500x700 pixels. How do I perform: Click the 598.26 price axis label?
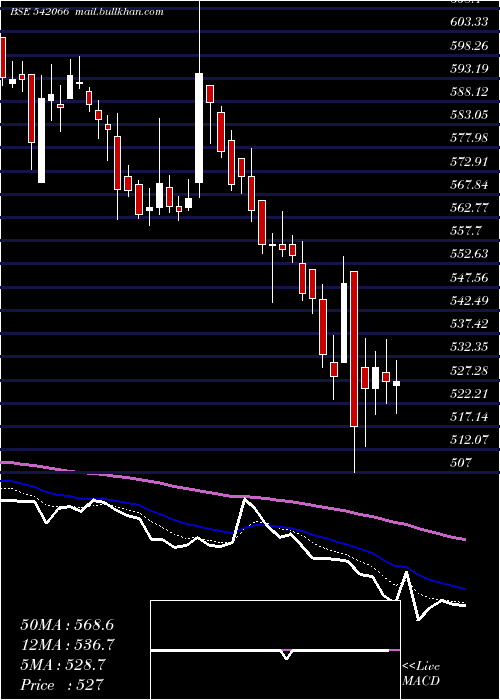[x=469, y=45]
